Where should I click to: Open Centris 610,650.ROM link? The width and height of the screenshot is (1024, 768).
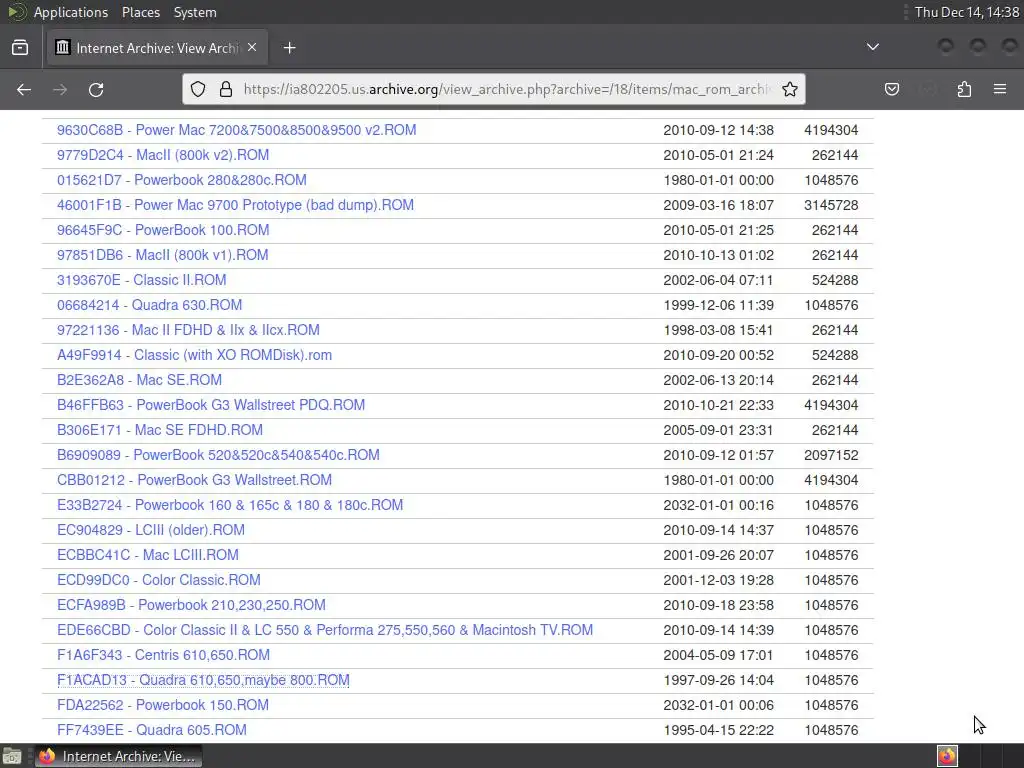point(163,655)
